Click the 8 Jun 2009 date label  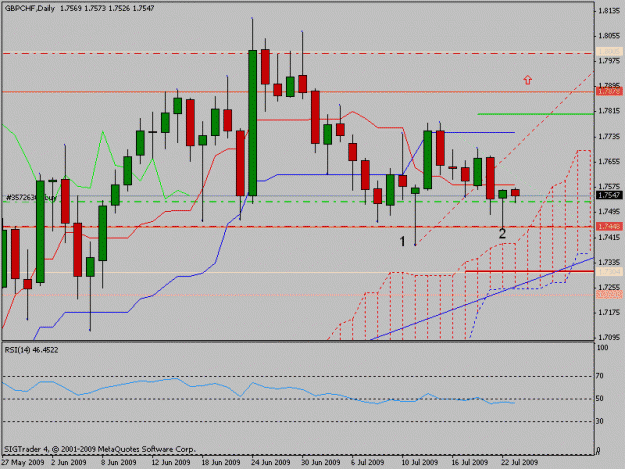(119, 463)
